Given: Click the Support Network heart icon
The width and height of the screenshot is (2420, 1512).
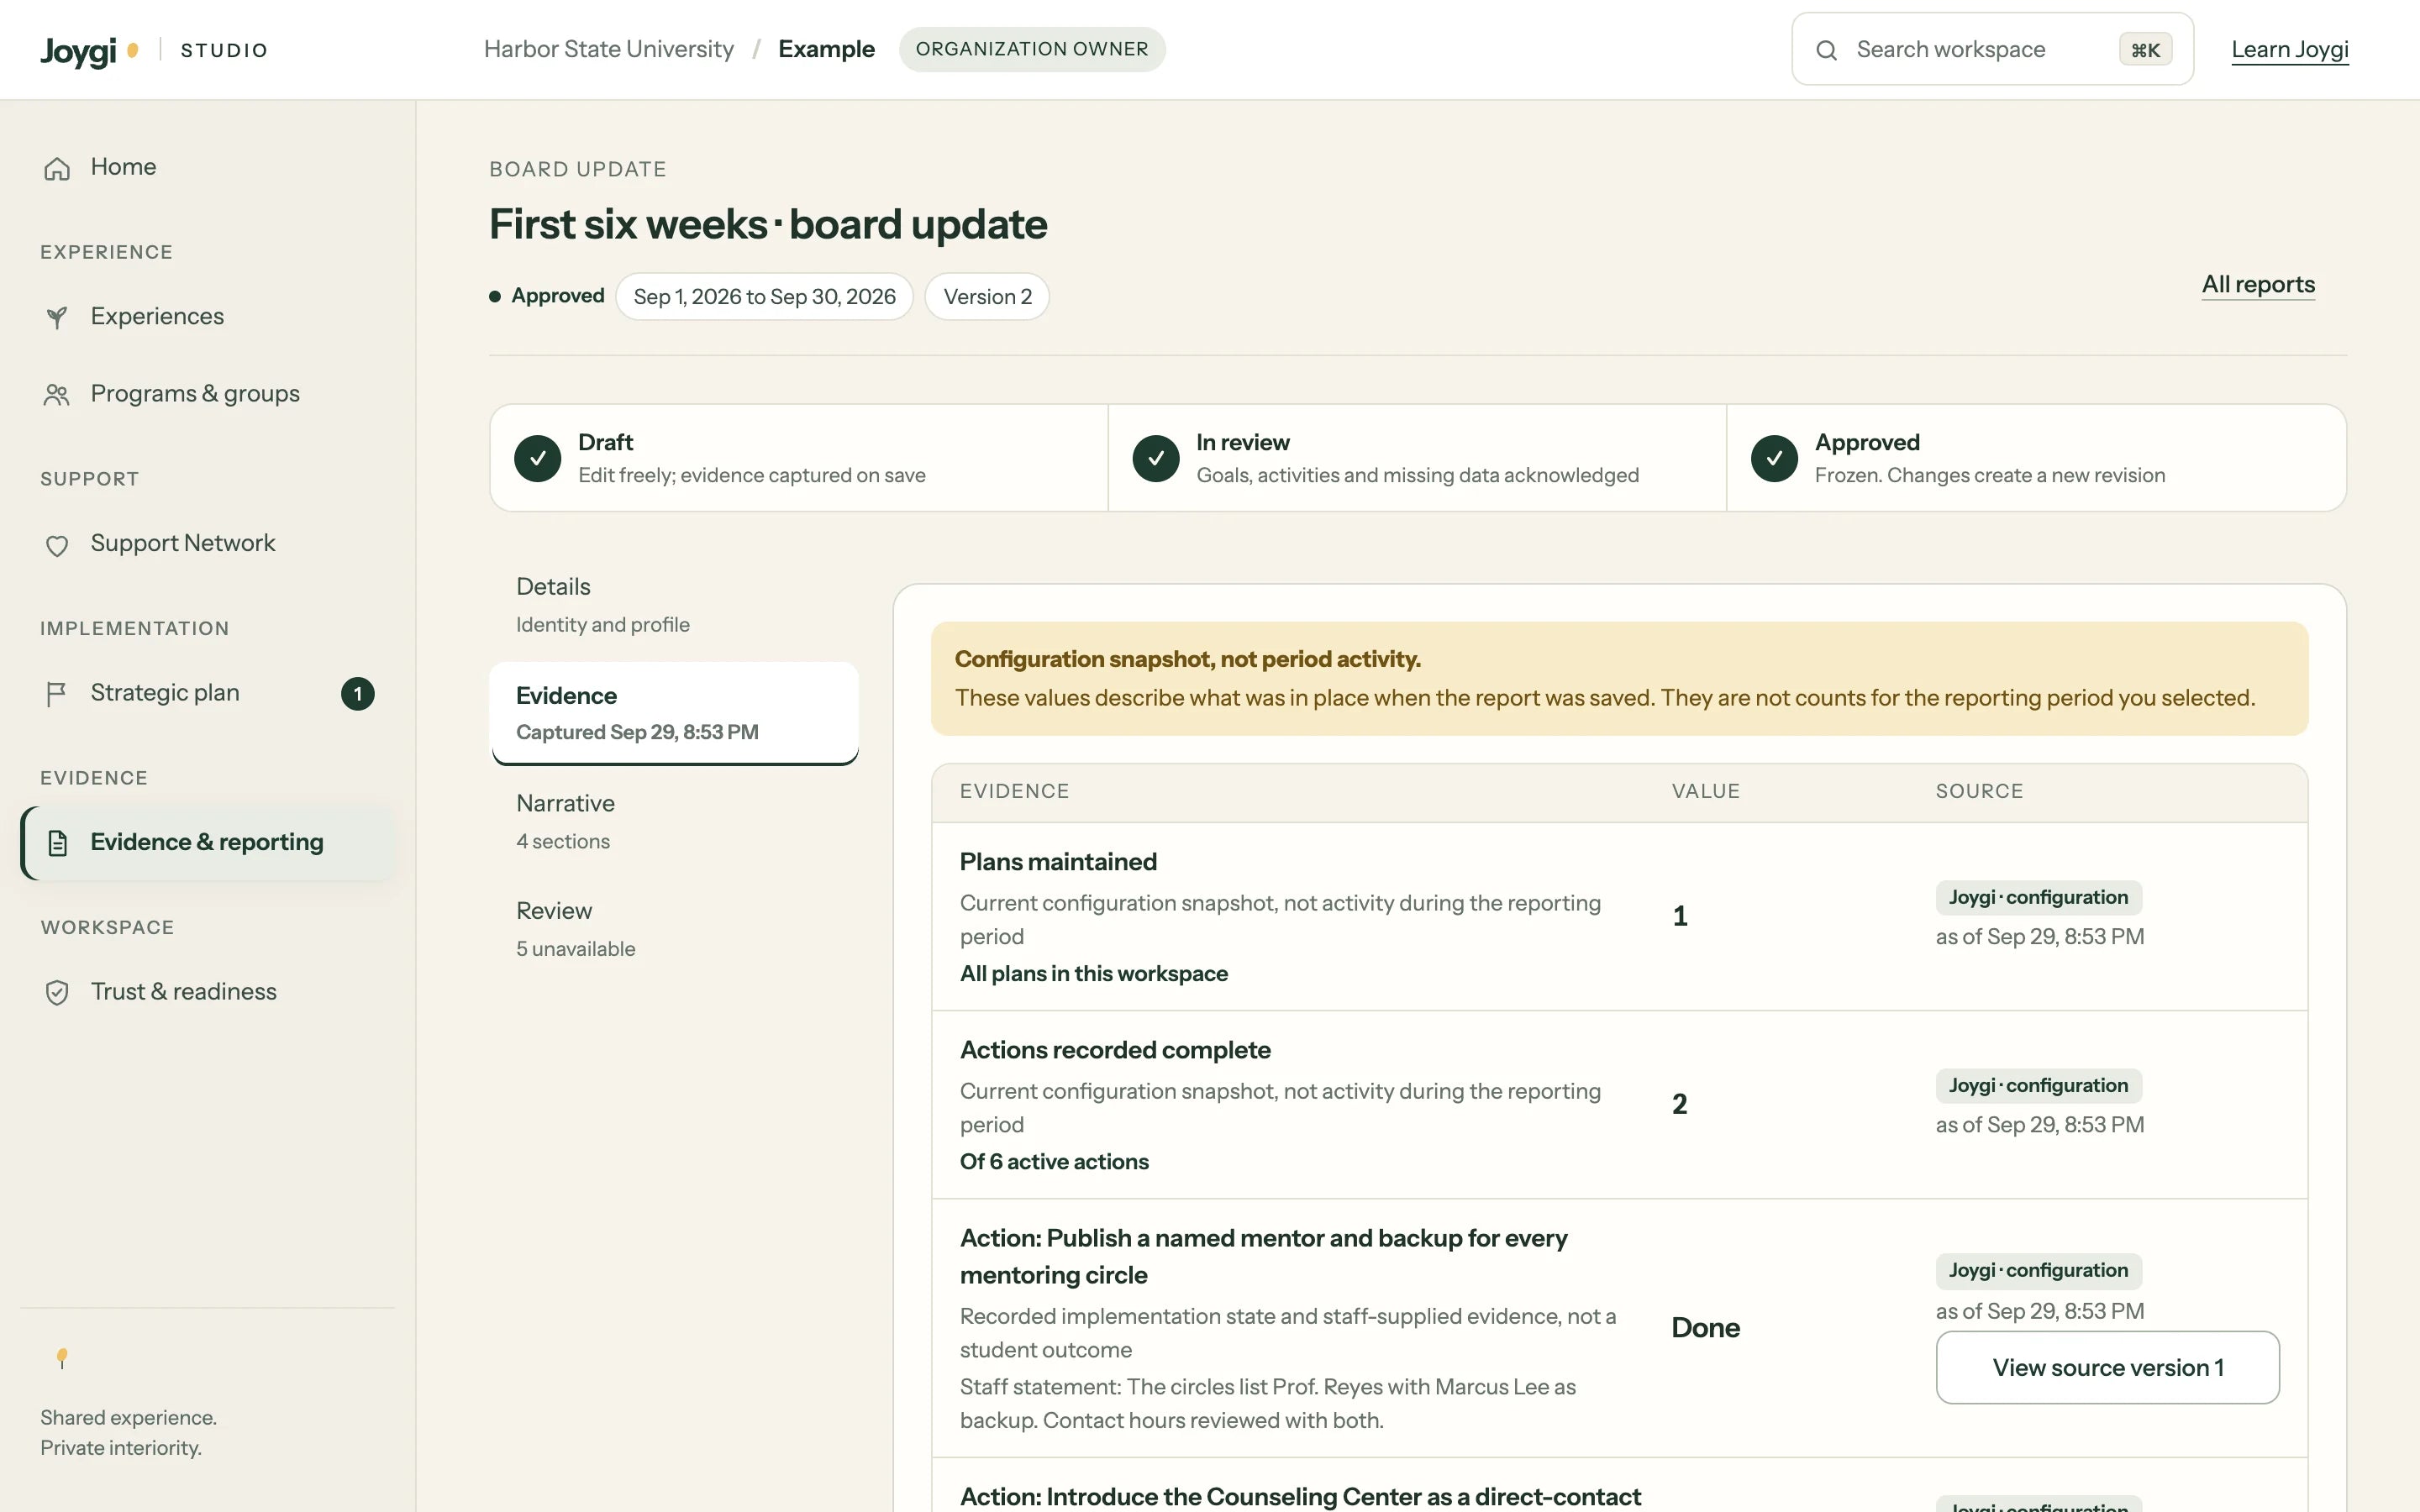Looking at the screenshot, I should point(57,545).
